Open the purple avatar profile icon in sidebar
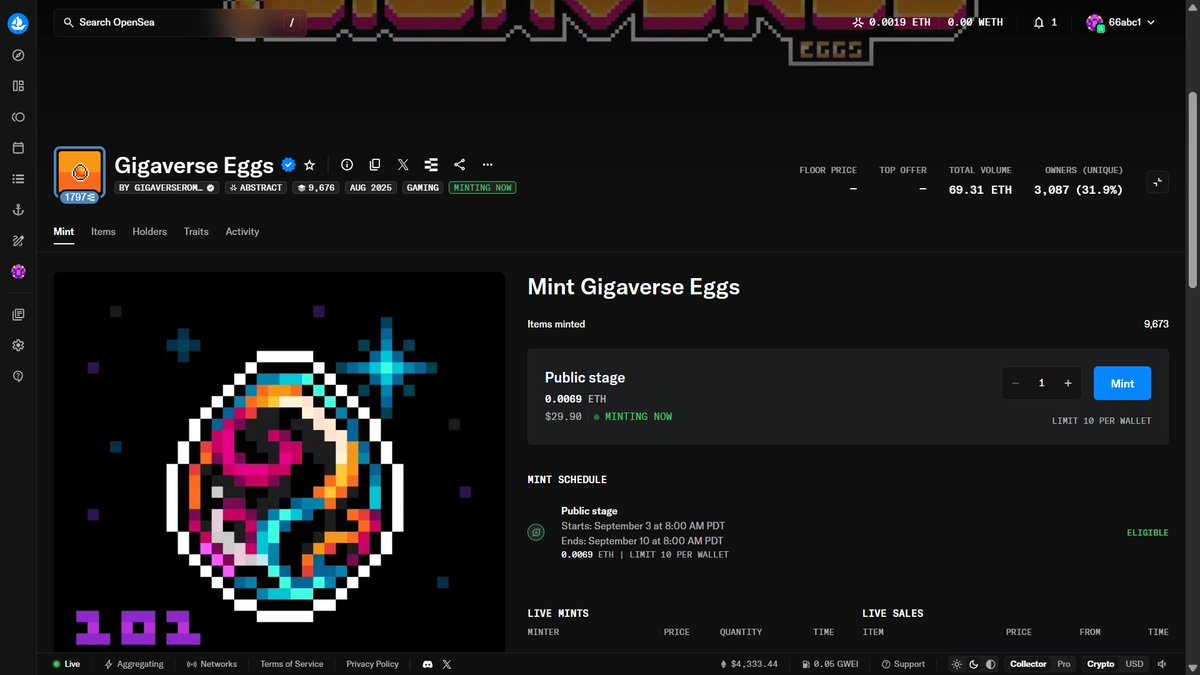This screenshot has width=1200, height=675. 18,272
